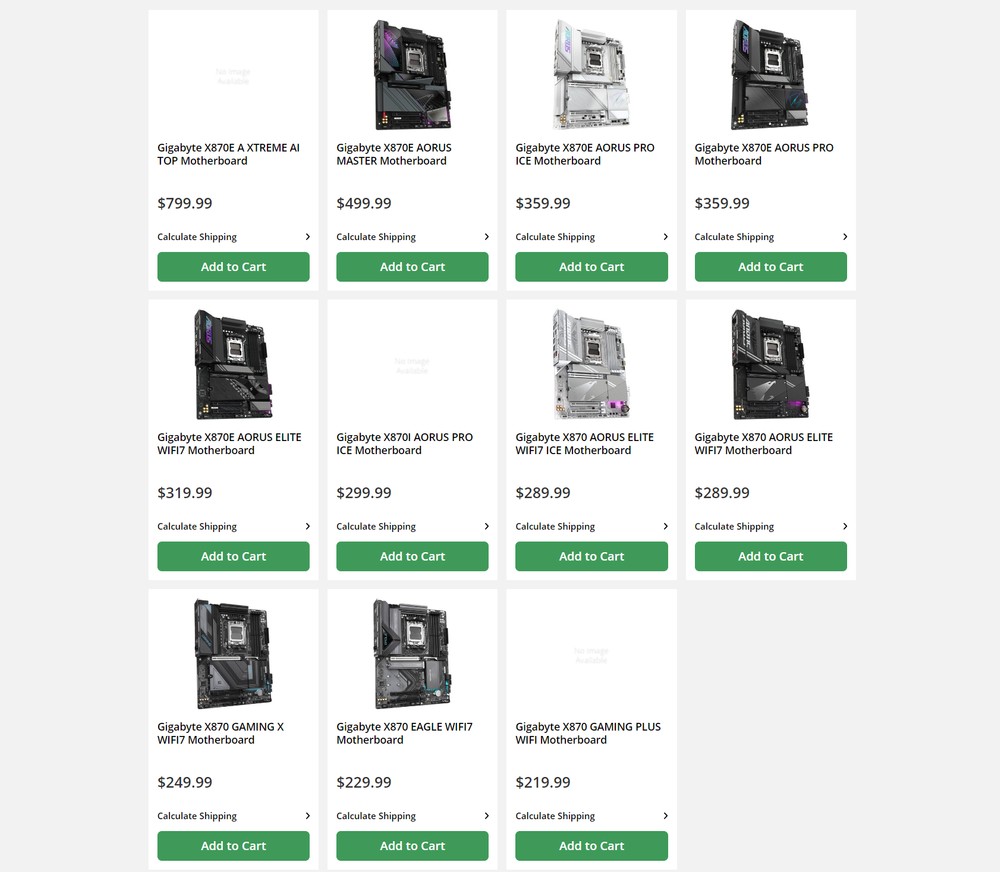Open Gigabyte X870I AORUS PRO ICE title link
The image size is (1000, 872).
pyautogui.click(x=404, y=444)
